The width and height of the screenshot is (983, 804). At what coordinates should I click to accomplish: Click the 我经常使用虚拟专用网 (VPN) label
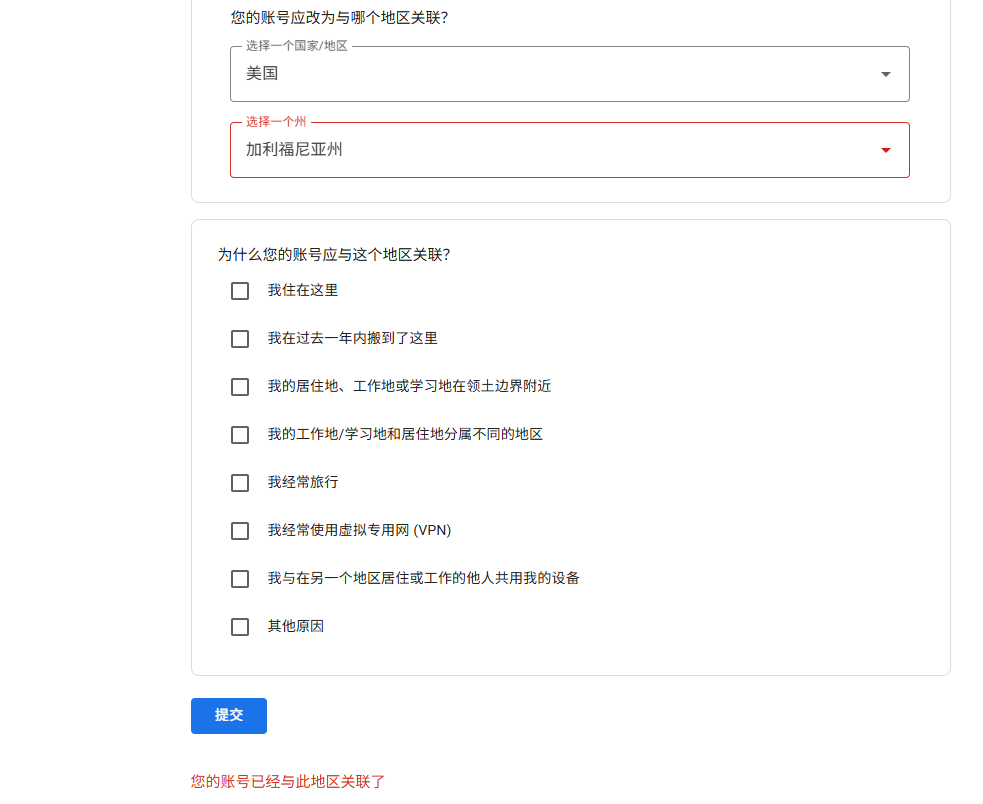click(x=359, y=531)
